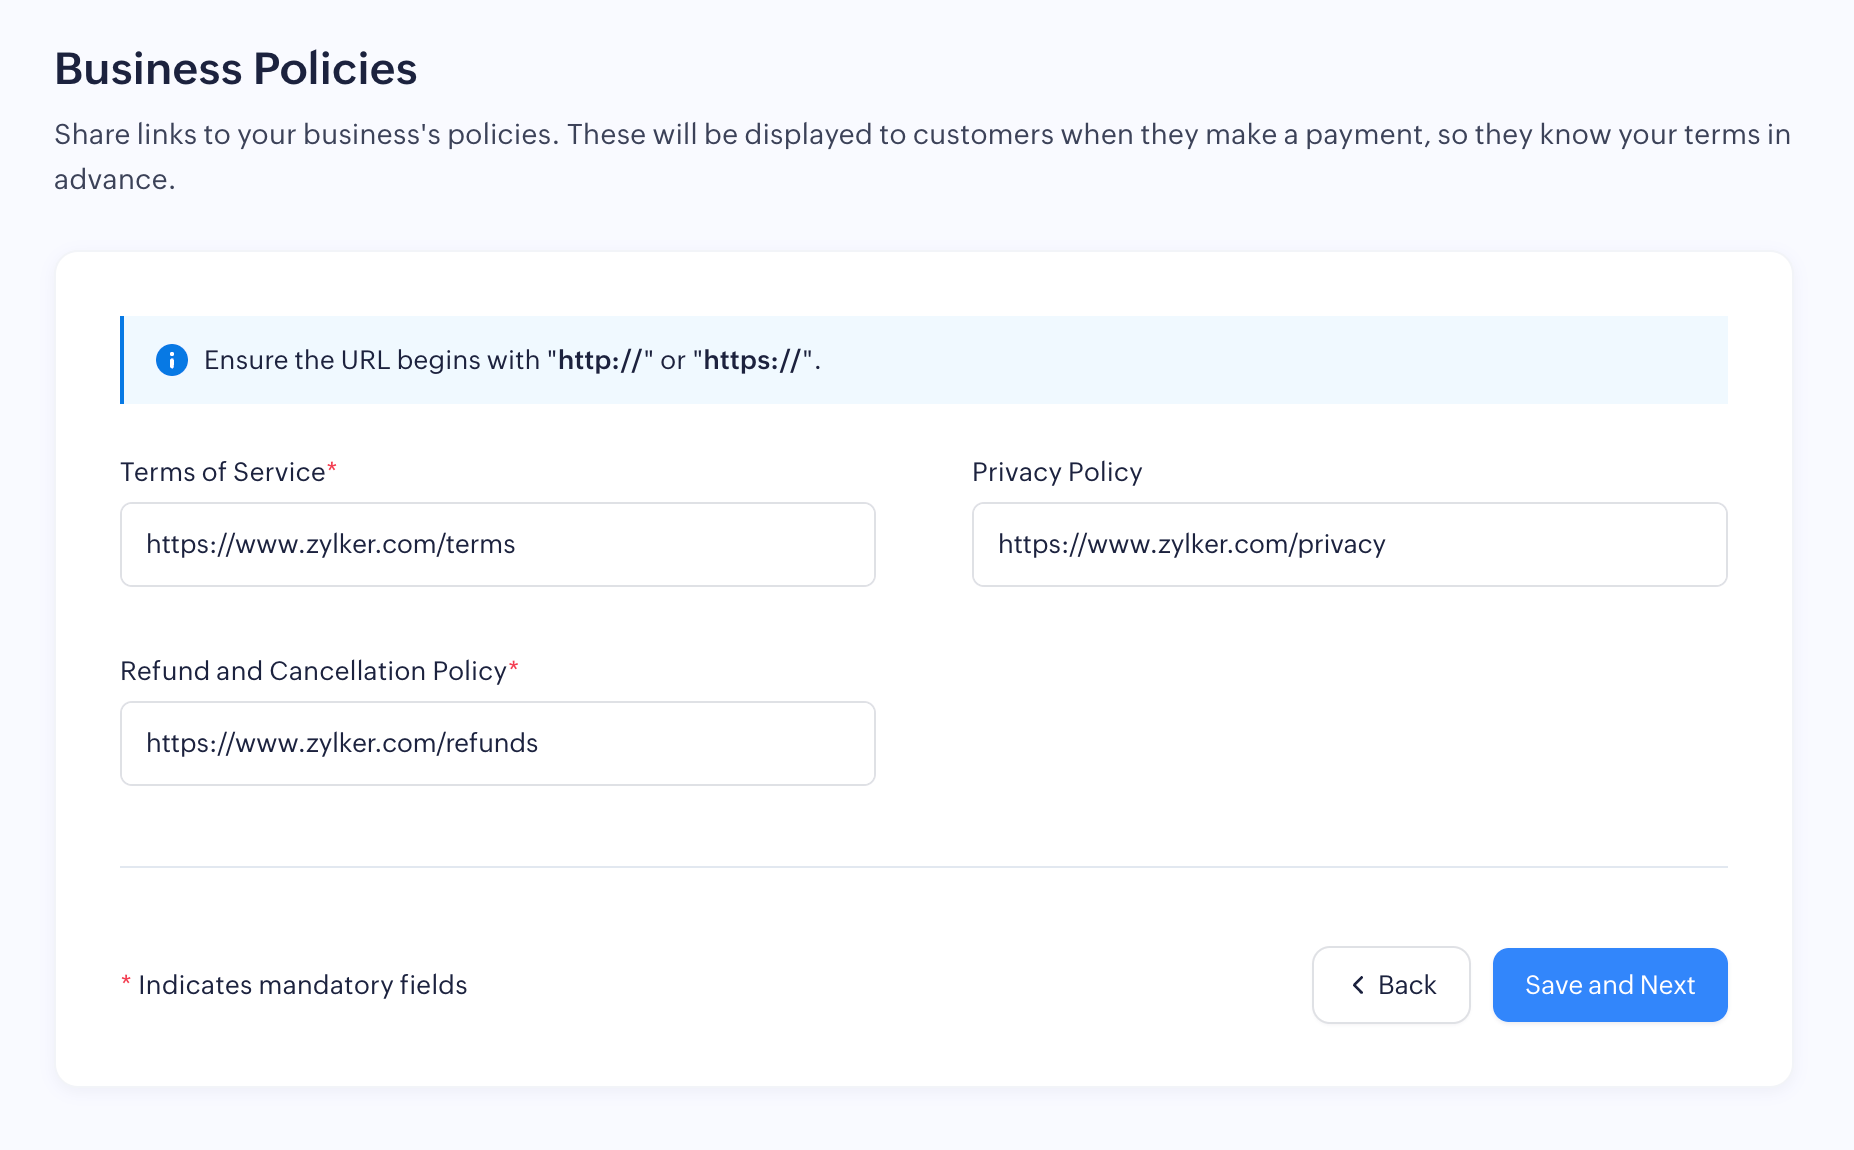Click the Privacy Policy field label
Screen dimensions: 1854x1150
click(1056, 472)
